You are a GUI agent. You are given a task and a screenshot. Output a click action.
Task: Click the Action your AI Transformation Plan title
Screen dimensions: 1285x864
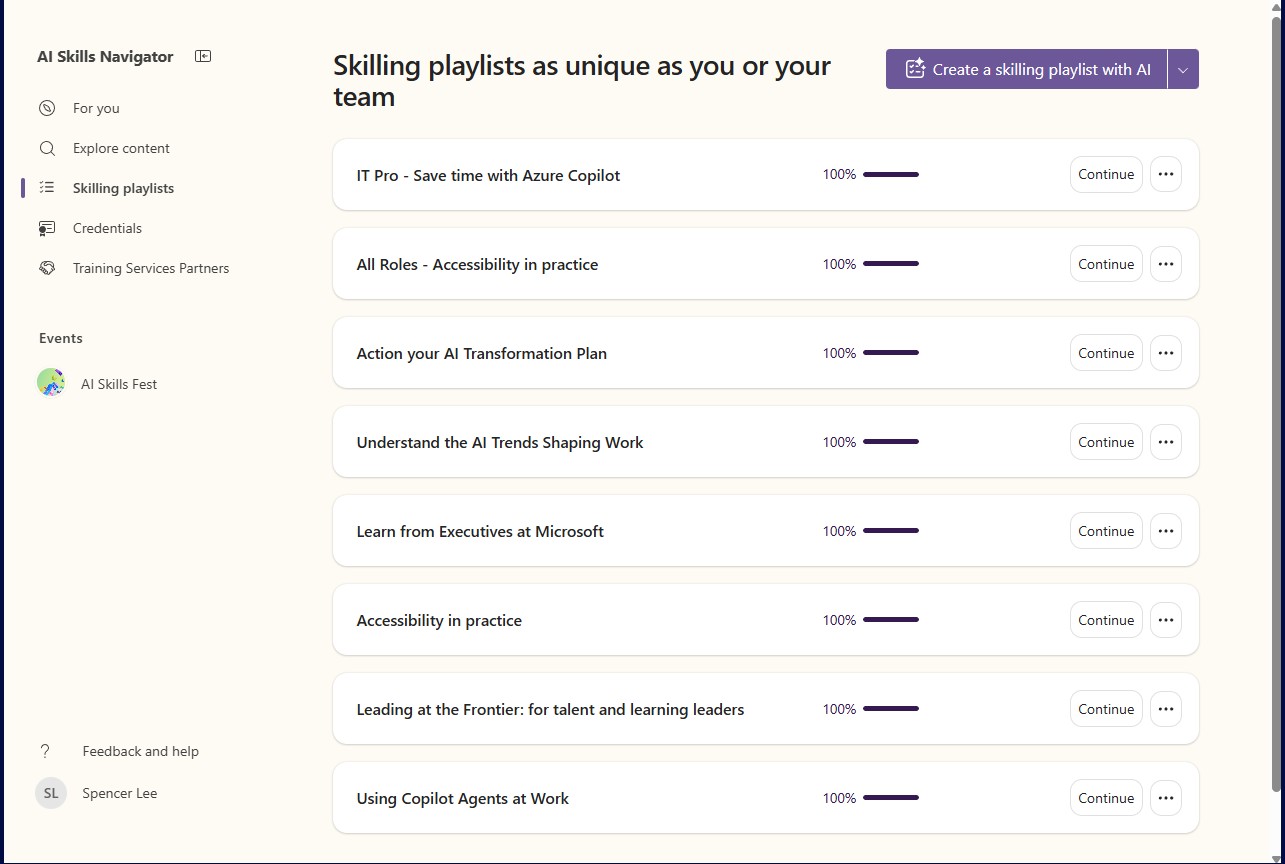pos(481,353)
